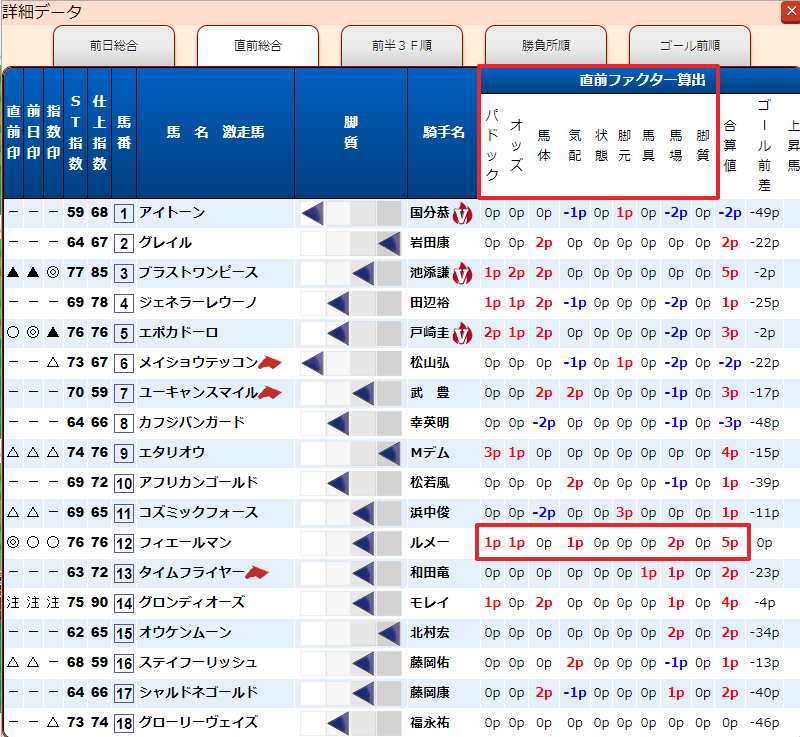Click the horse number 9 box
Image resolution: width=800 pixels, height=737 pixels.
[124, 454]
